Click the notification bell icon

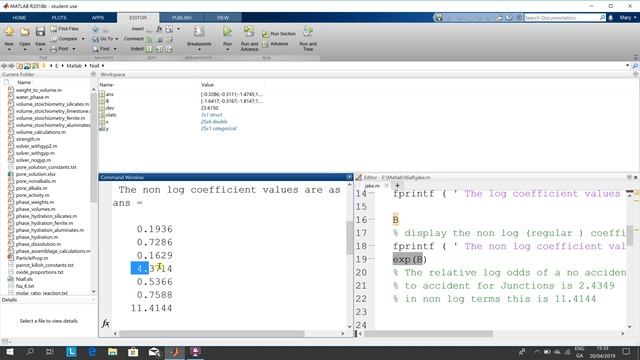pyautogui.click(x=611, y=18)
